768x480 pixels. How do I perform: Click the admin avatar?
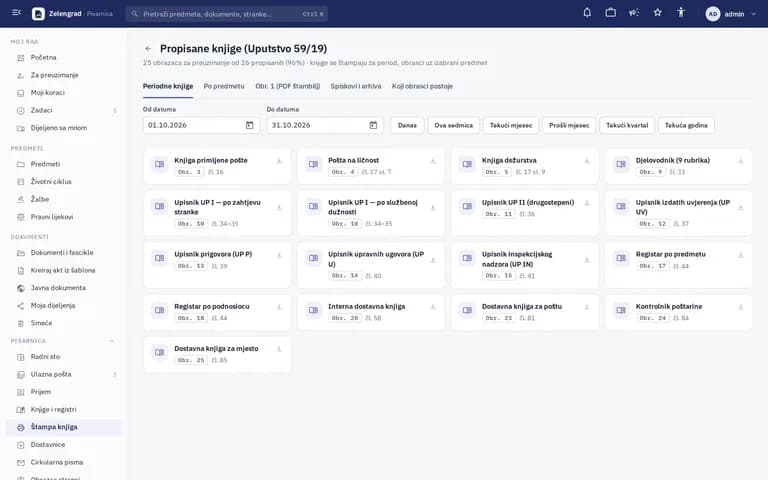pyautogui.click(x=713, y=14)
